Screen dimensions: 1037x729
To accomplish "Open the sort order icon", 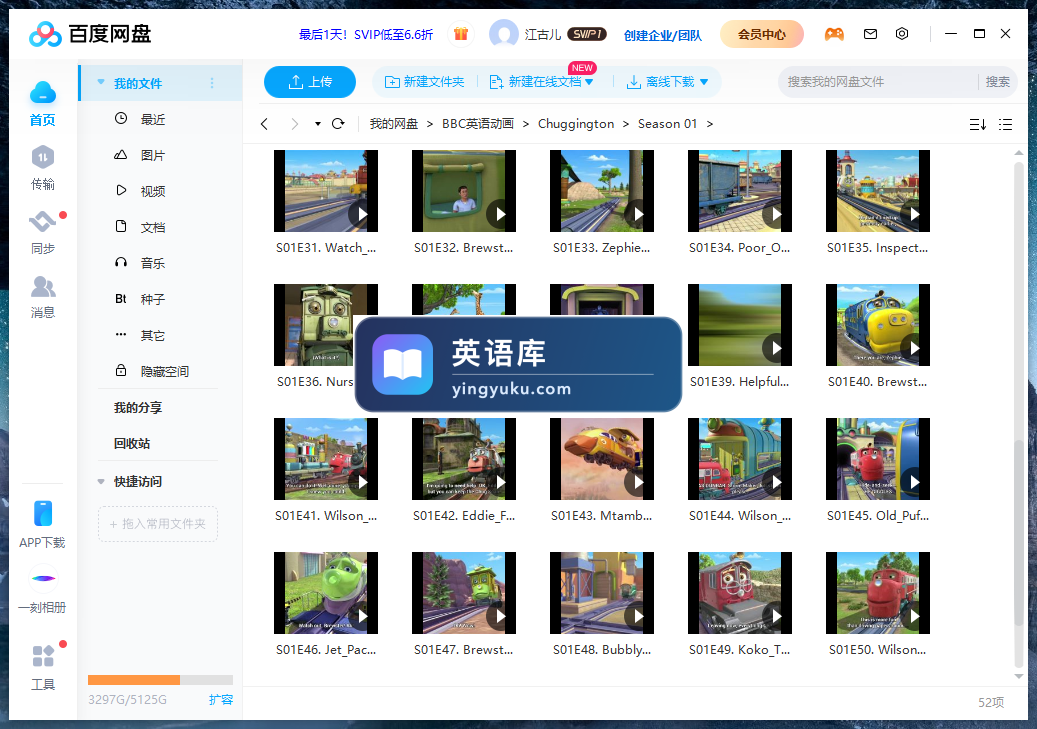I will tap(977, 124).
